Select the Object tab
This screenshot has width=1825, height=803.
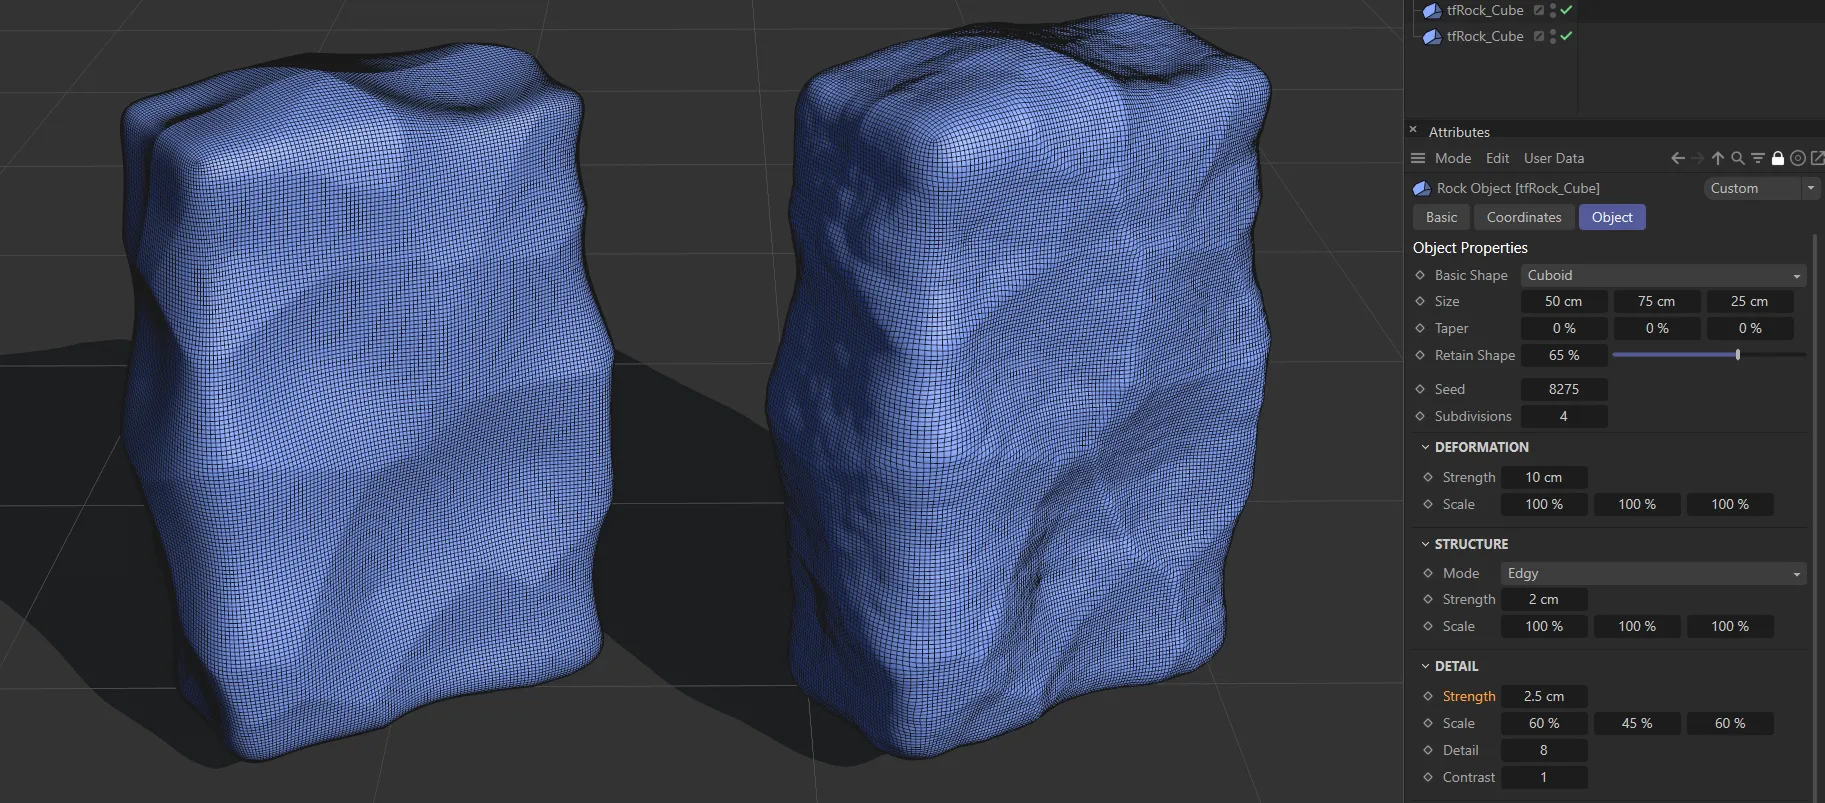coord(1611,217)
